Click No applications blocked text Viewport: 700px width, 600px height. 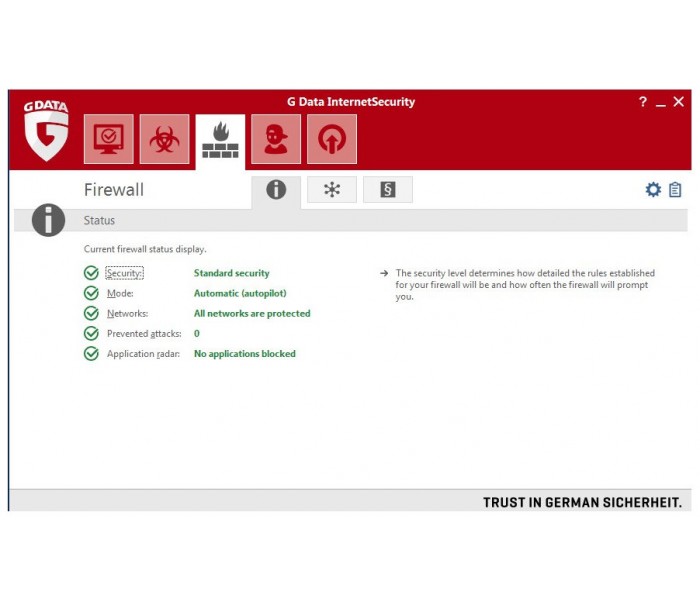(x=245, y=354)
